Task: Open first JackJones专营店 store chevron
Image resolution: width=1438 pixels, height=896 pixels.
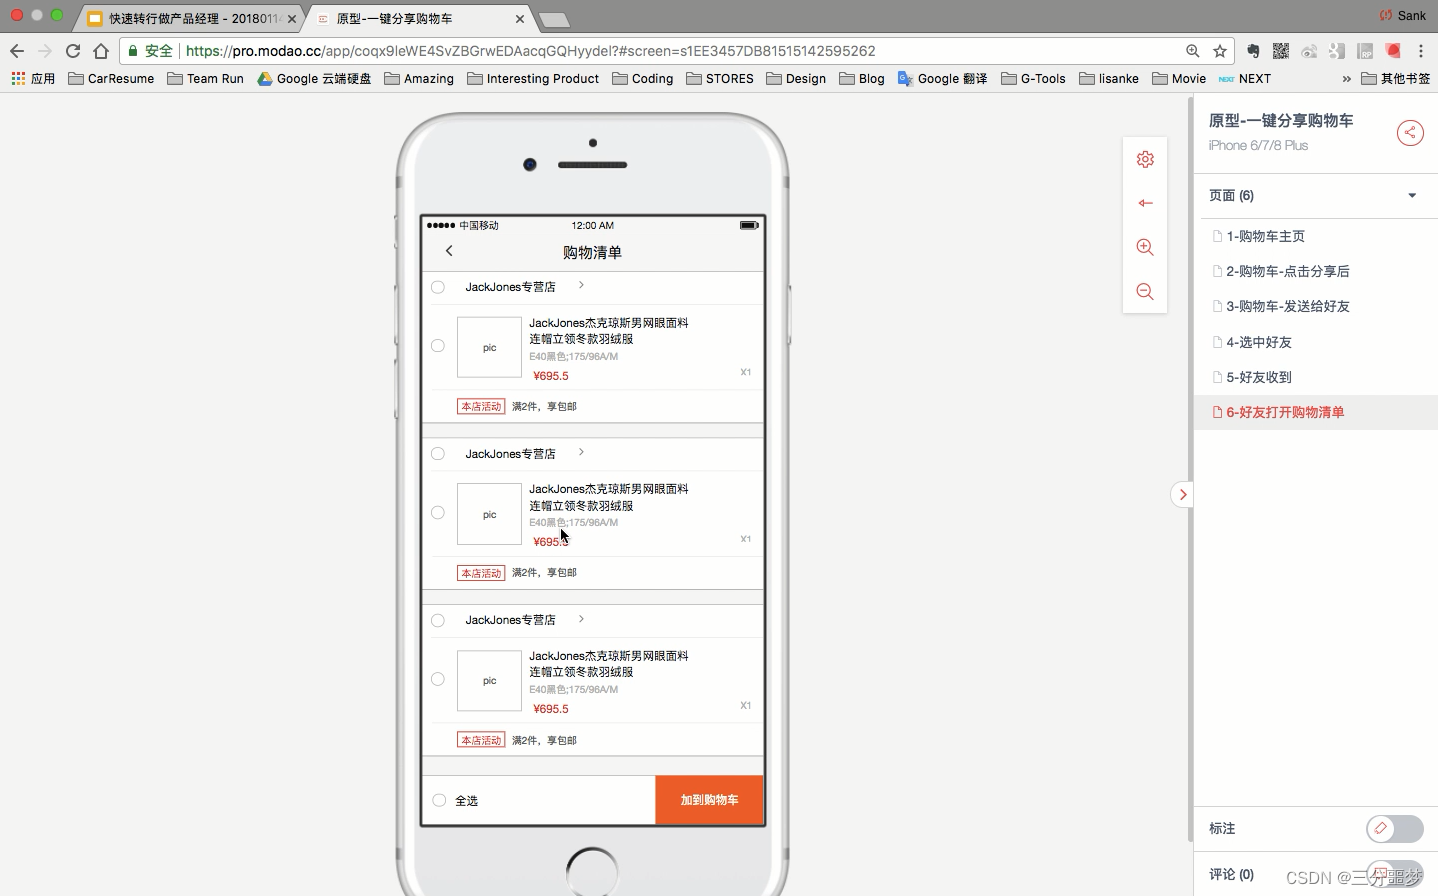Action: [x=581, y=286]
